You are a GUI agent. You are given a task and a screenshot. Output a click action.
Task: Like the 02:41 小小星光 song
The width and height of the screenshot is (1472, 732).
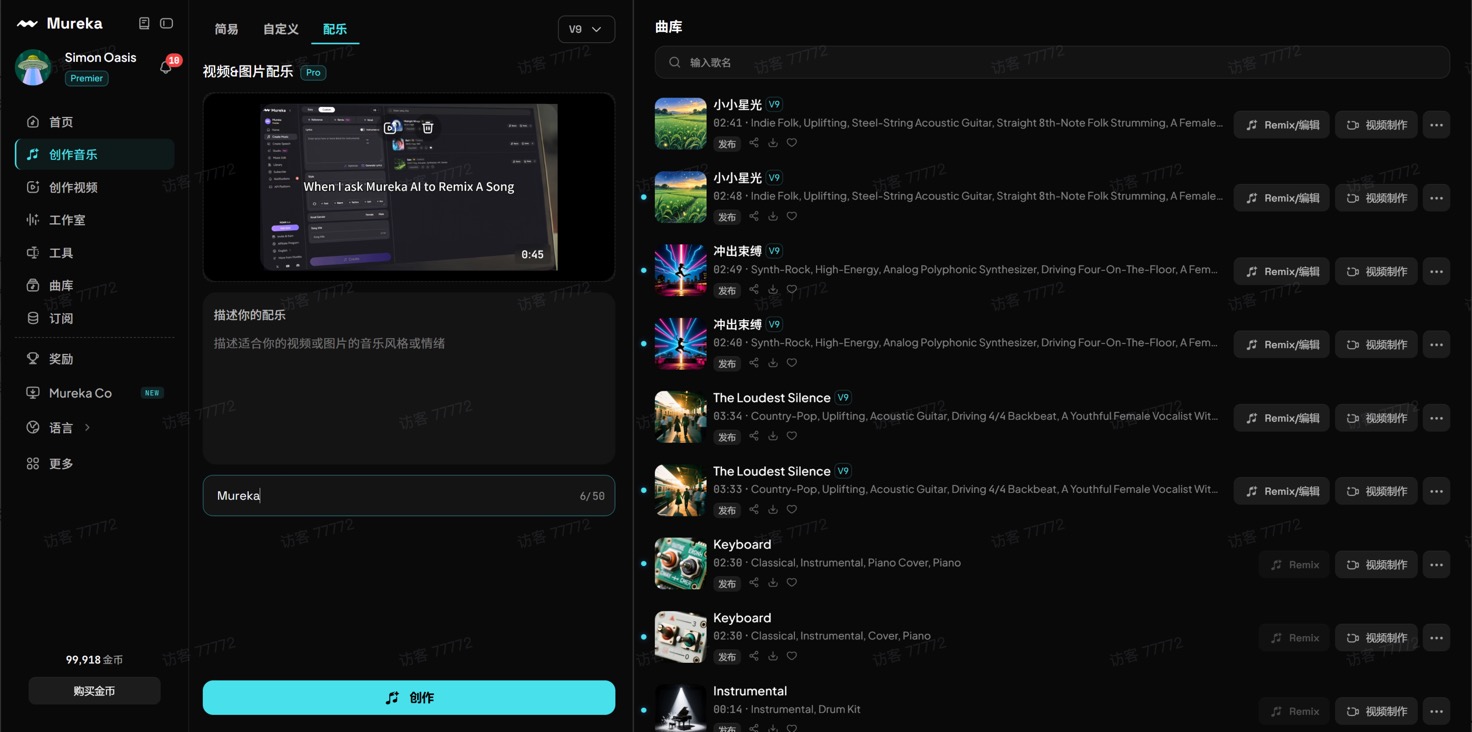[x=792, y=143]
